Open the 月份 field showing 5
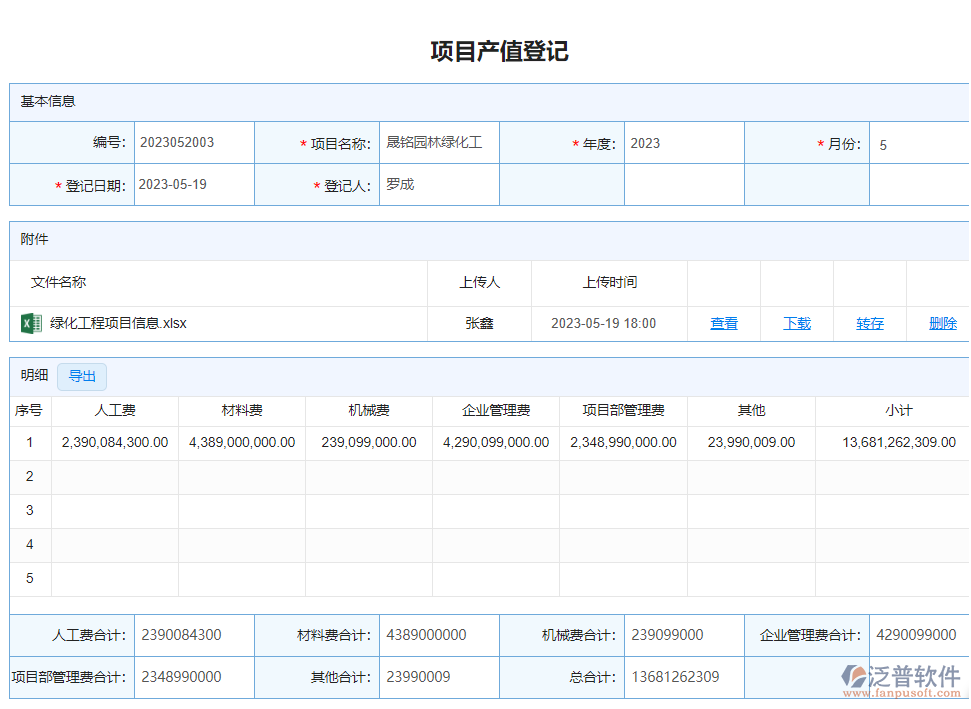This screenshot has width=971, height=709. [x=918, y=145]
